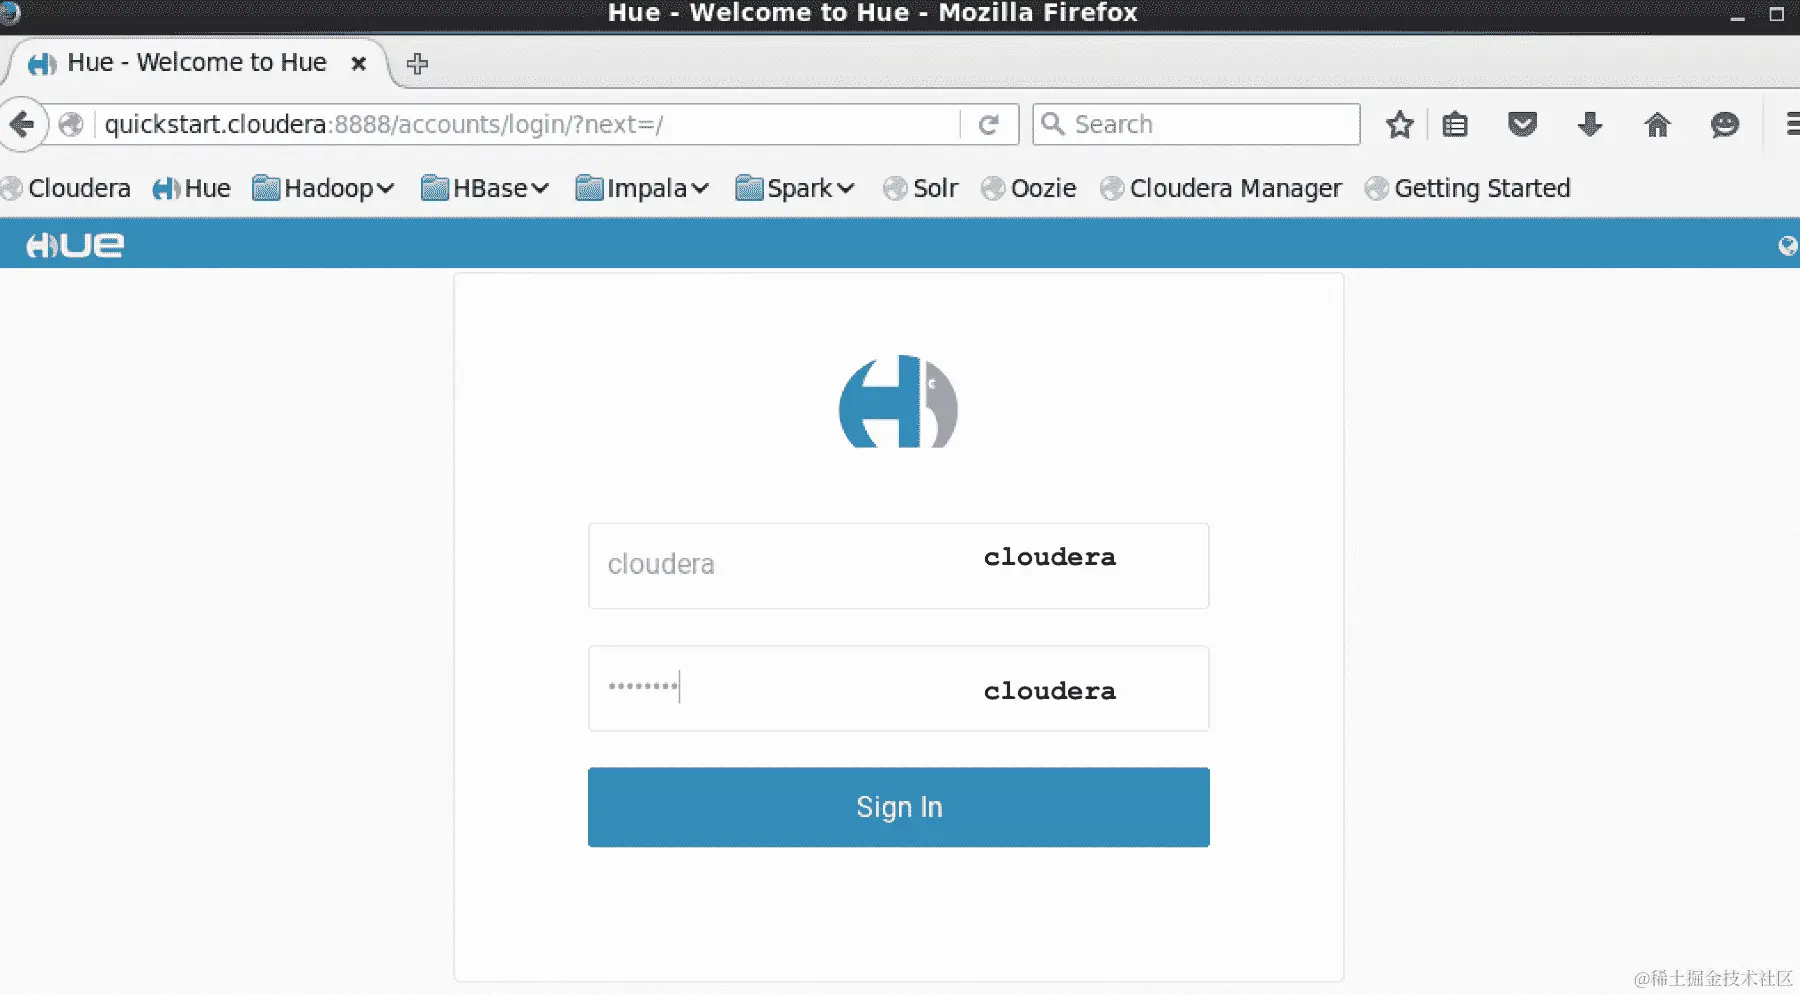Bookmark this page with the star icon
The image size is (1800, 995).
[1400, 125]
